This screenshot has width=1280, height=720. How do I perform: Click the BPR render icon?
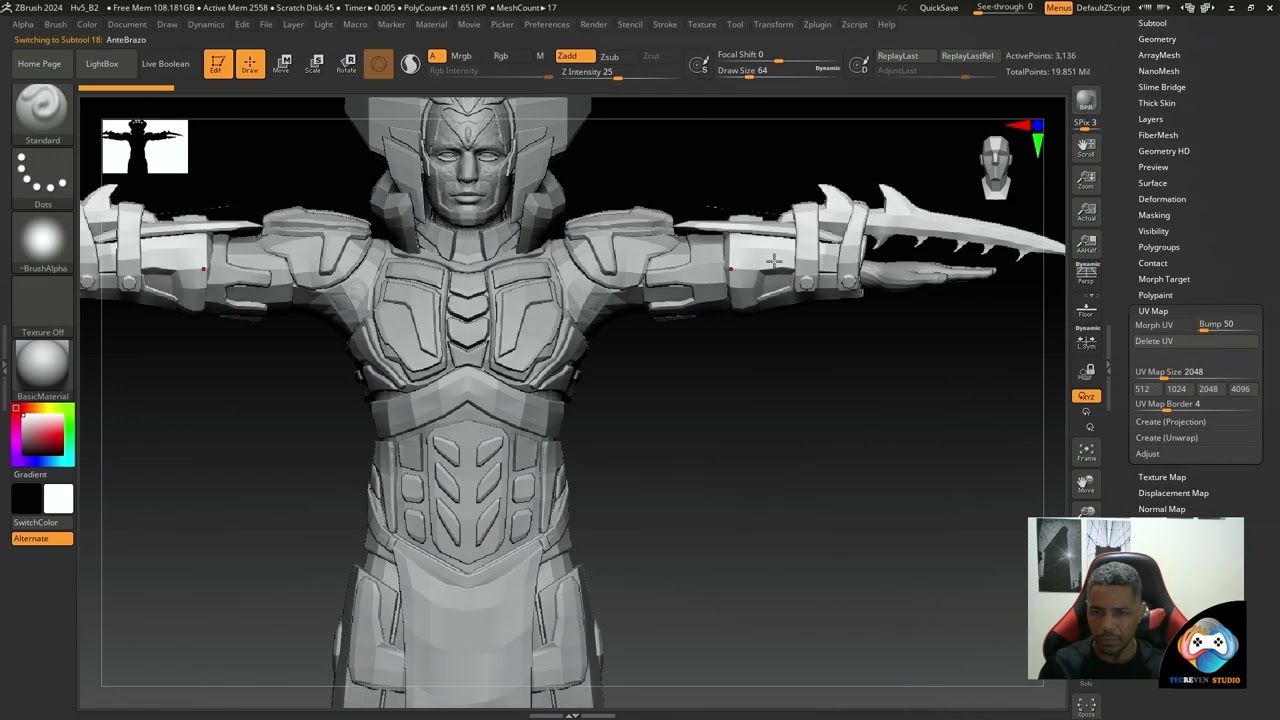tap(1086, 102)
